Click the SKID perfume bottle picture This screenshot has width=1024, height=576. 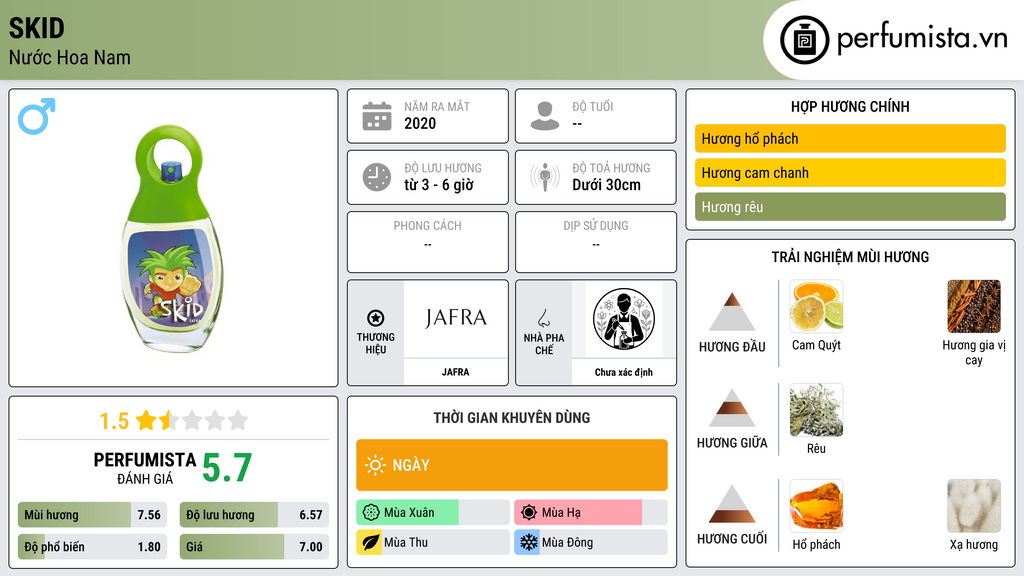172,238
